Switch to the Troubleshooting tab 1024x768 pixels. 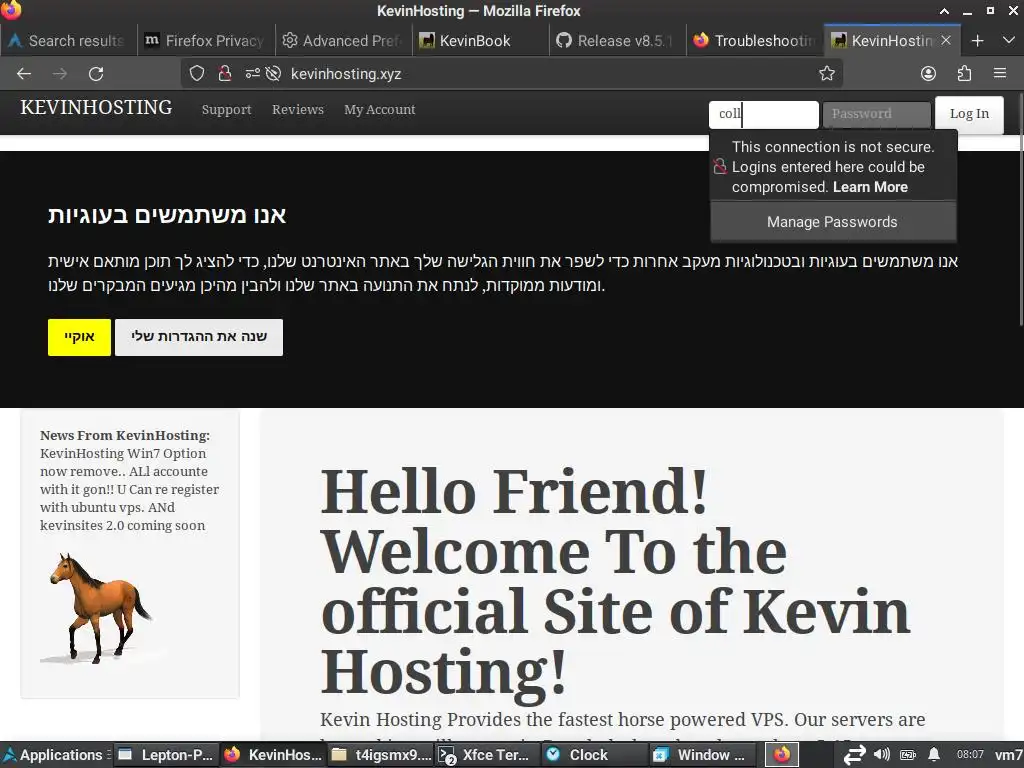(754, 41)
